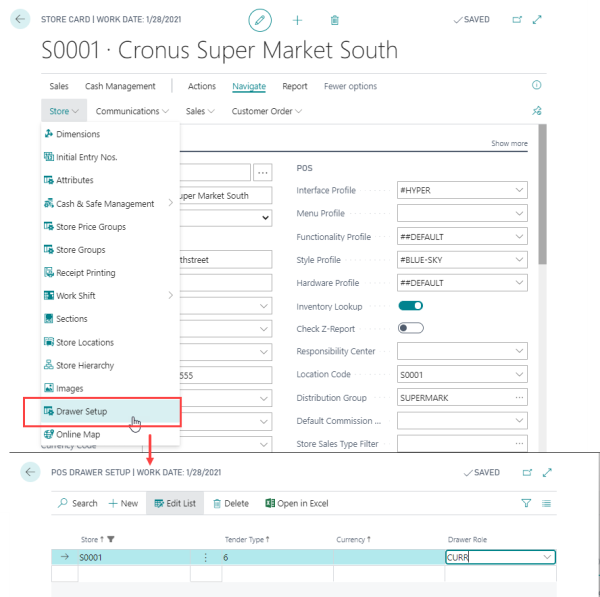The width and height of the screenshot is (600, 597).
Task: Click the back arrow on Store Card
Action: click(19, 19)
